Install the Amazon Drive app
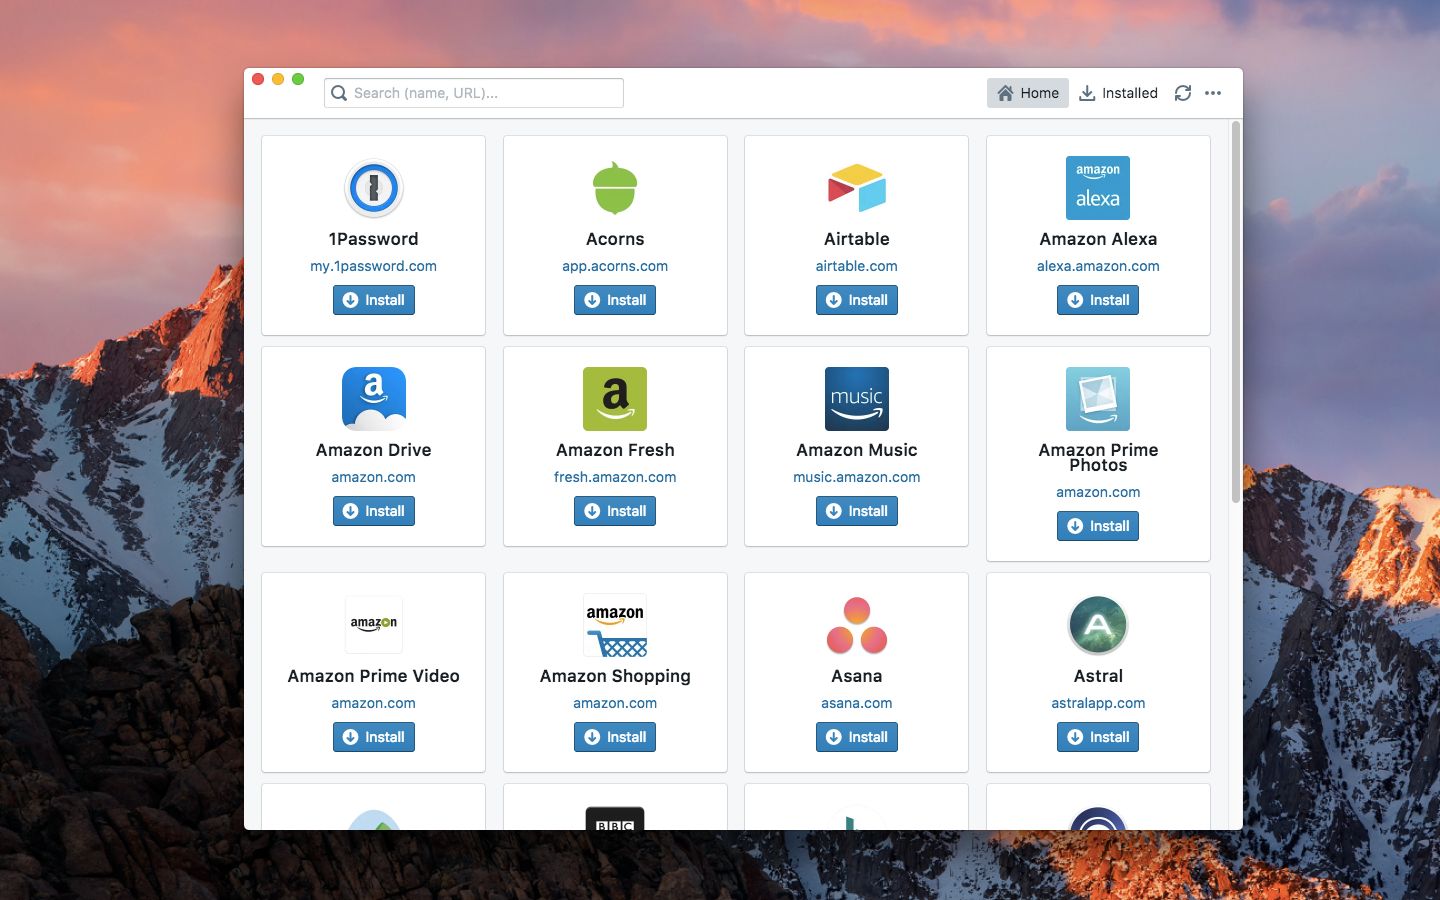This screenshot has height=900, width=1440. (x=373, y=511)
